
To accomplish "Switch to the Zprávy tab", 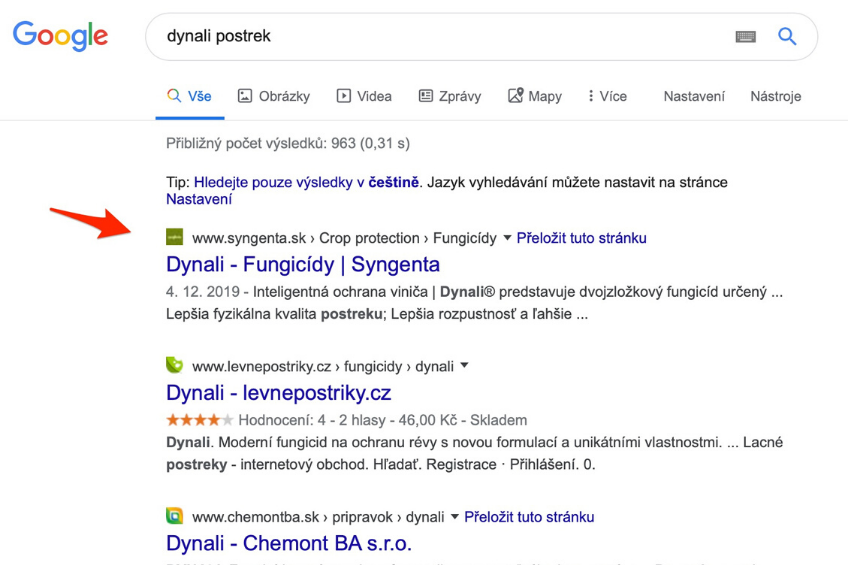I will point(450,96).
